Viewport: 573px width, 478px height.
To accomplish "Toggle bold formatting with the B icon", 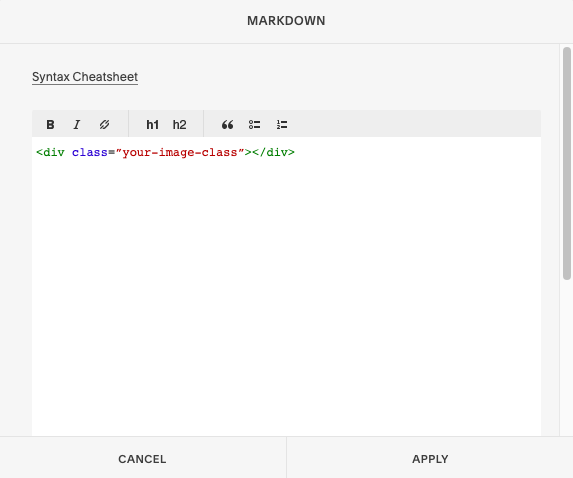I will click(50, 125).
